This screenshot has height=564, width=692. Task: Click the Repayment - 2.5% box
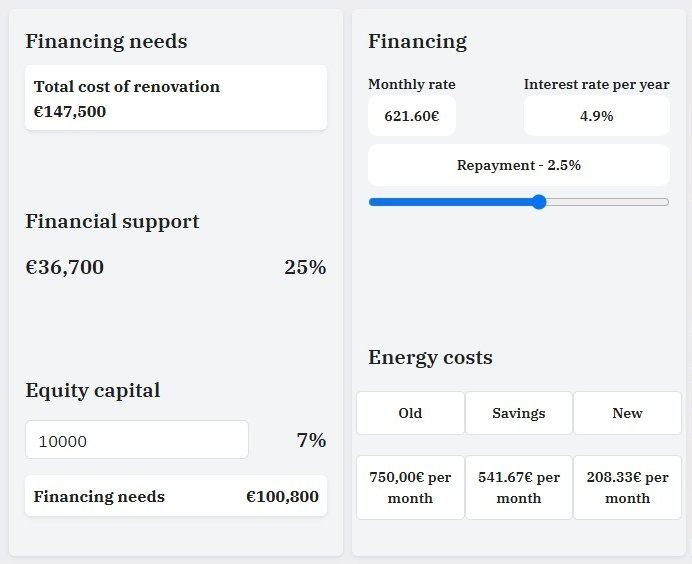[x=519, y=165]
